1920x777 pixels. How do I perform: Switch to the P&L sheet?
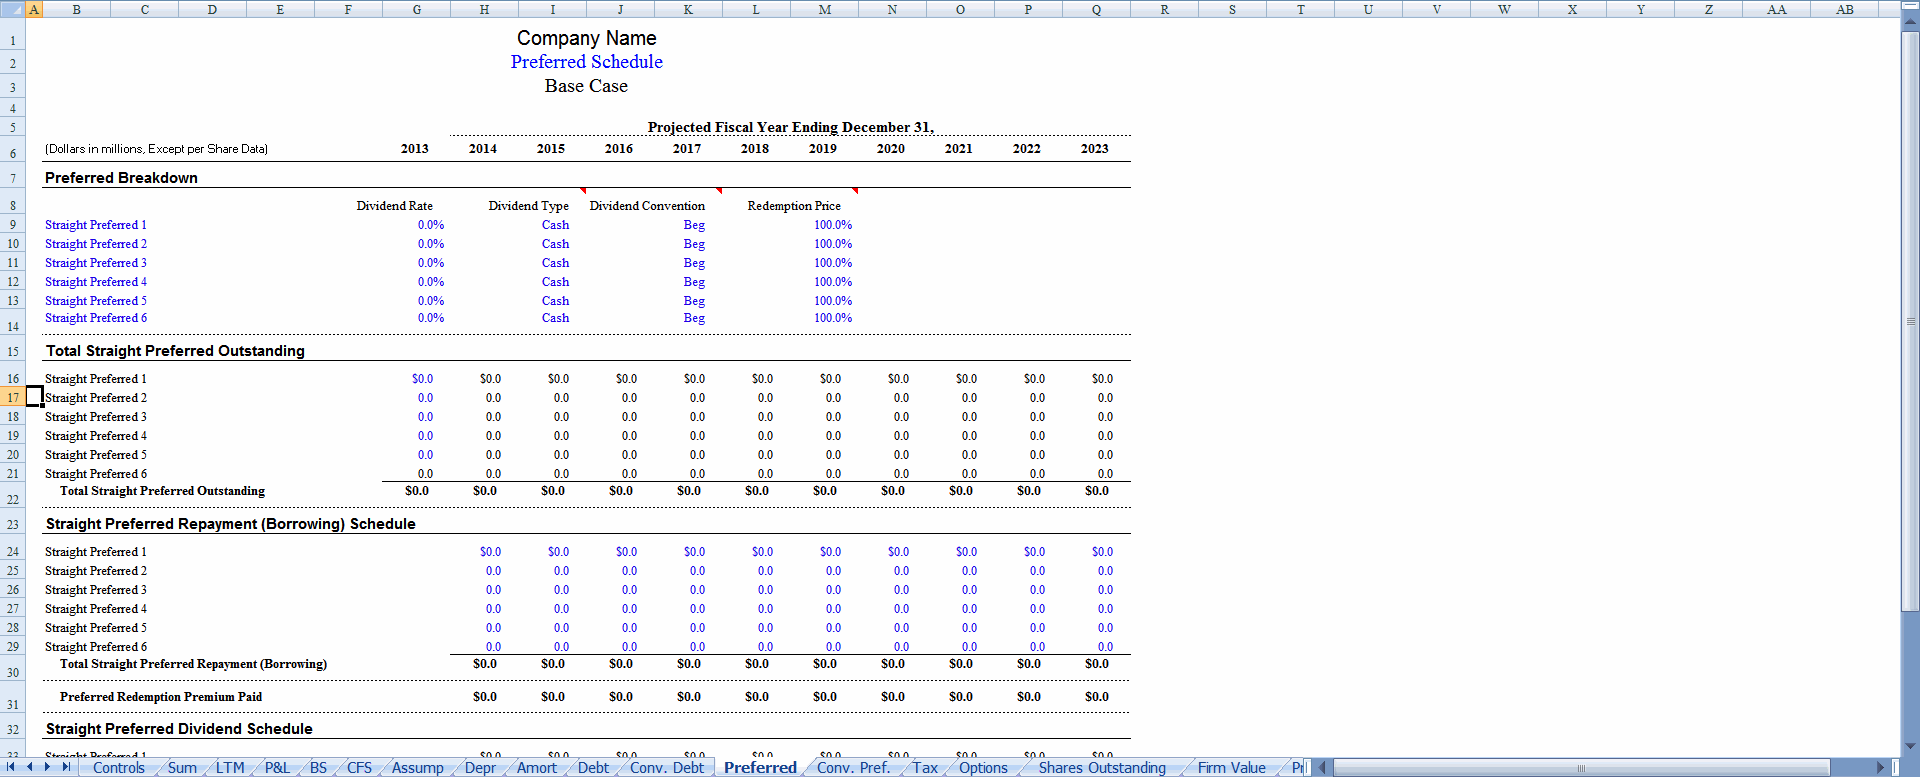[x=277, y=768]
